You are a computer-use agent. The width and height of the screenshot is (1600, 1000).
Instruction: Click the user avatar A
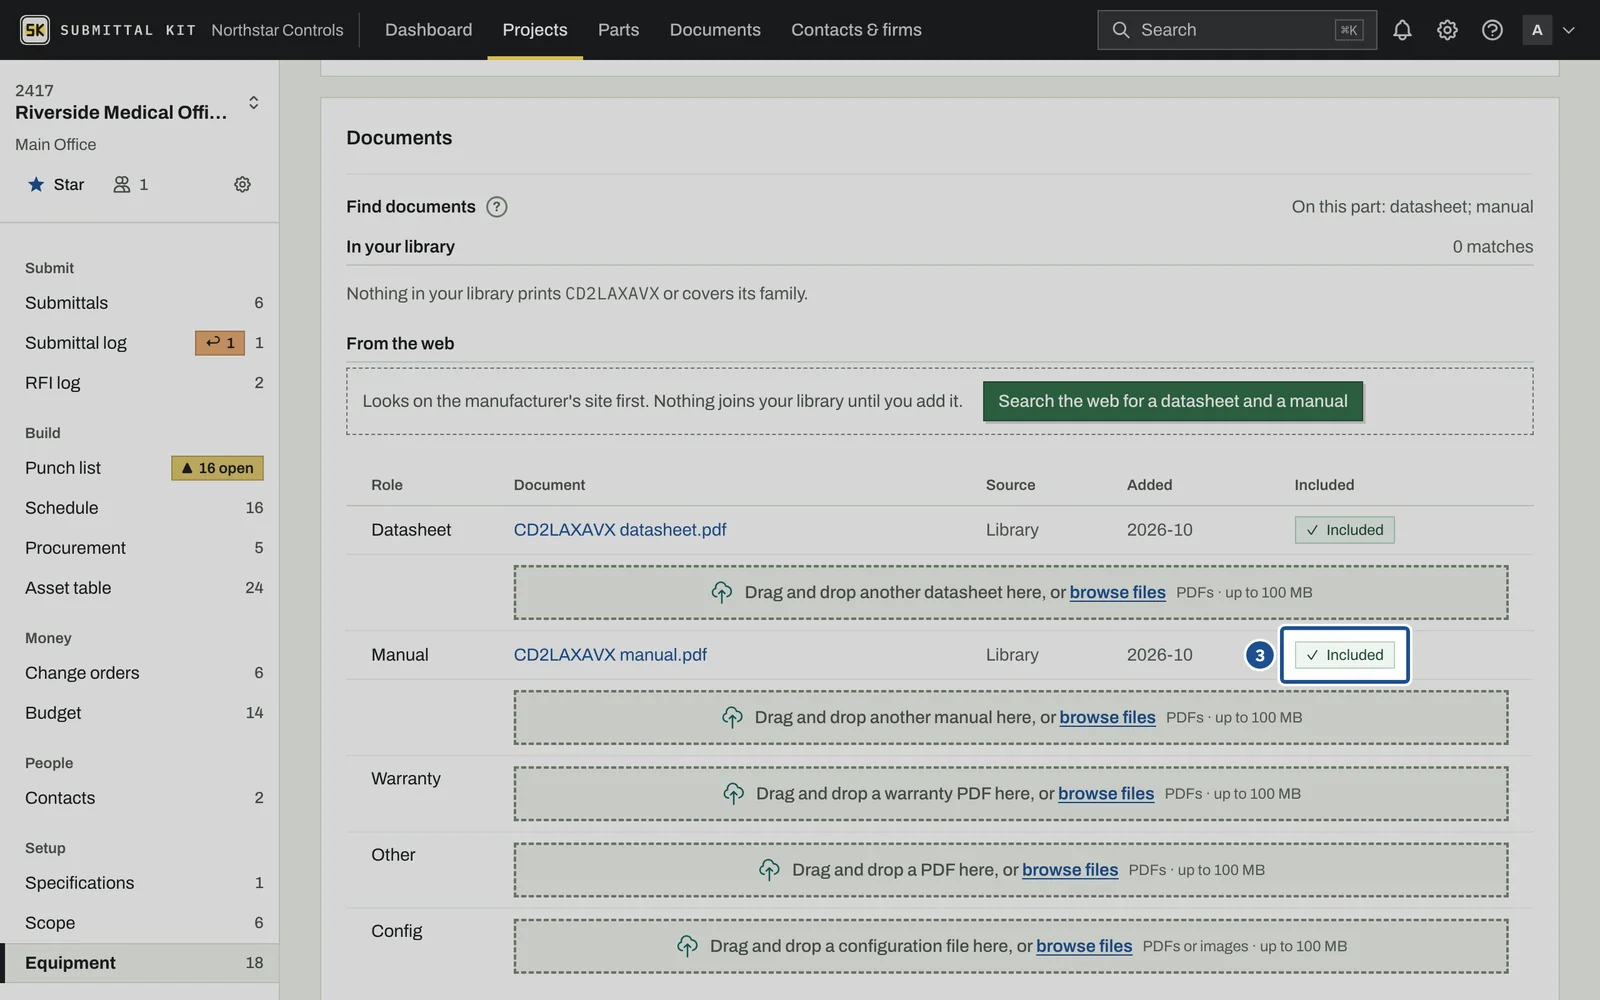[1537, 30]
